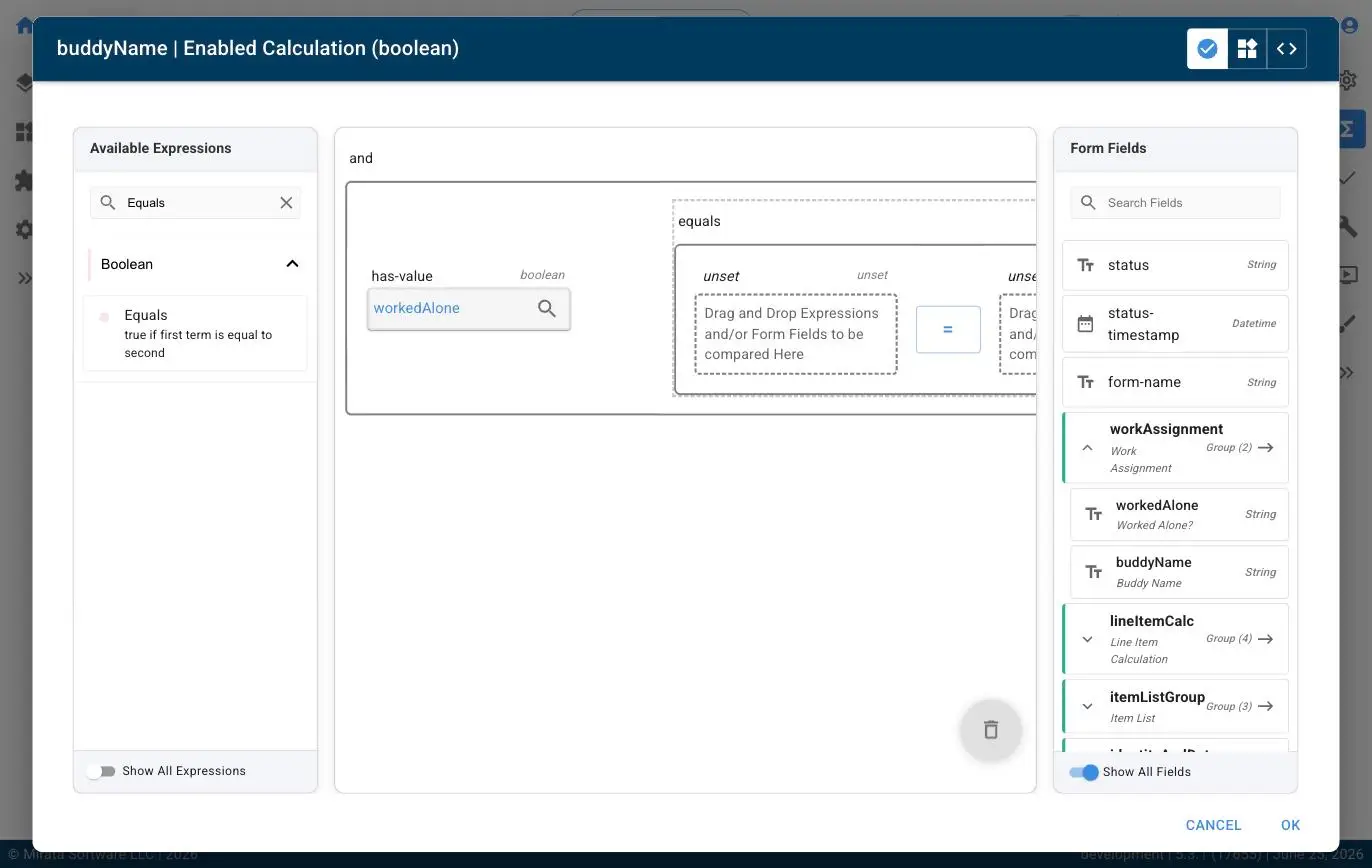Click the Form Fields search magnifier icon
The image size is (1372, 868).
pyautogui.click(x=1089, y=202)
